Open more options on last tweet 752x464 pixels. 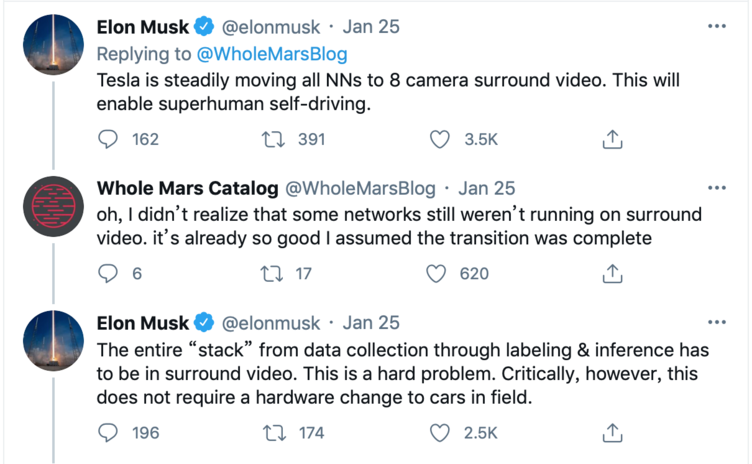(x=717, y=323)
